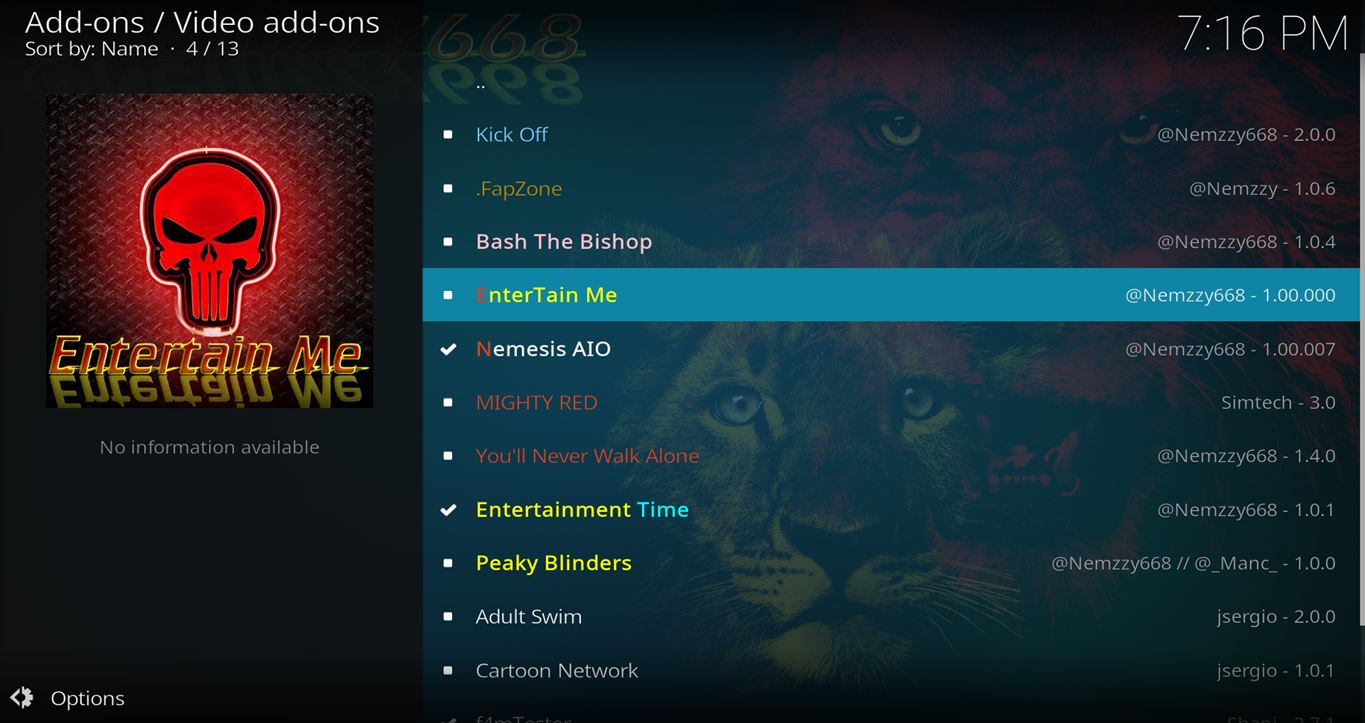Click the bullet marker beside MIGHTY RED
Image resolution: width=1365 pixels, height=723 pixels.
point(448,403)
